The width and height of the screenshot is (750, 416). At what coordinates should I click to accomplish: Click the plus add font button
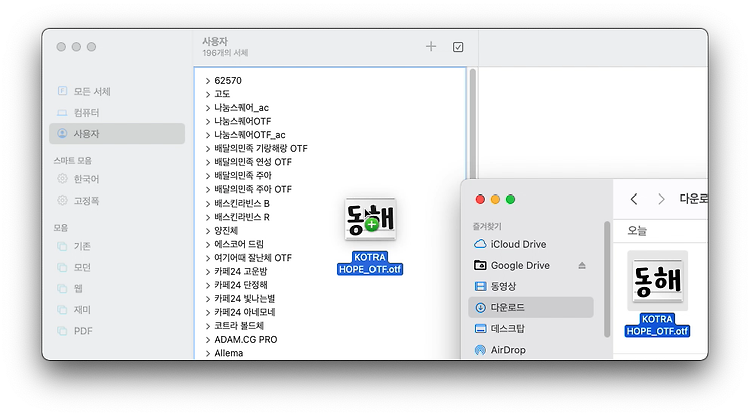coord(431,46)
